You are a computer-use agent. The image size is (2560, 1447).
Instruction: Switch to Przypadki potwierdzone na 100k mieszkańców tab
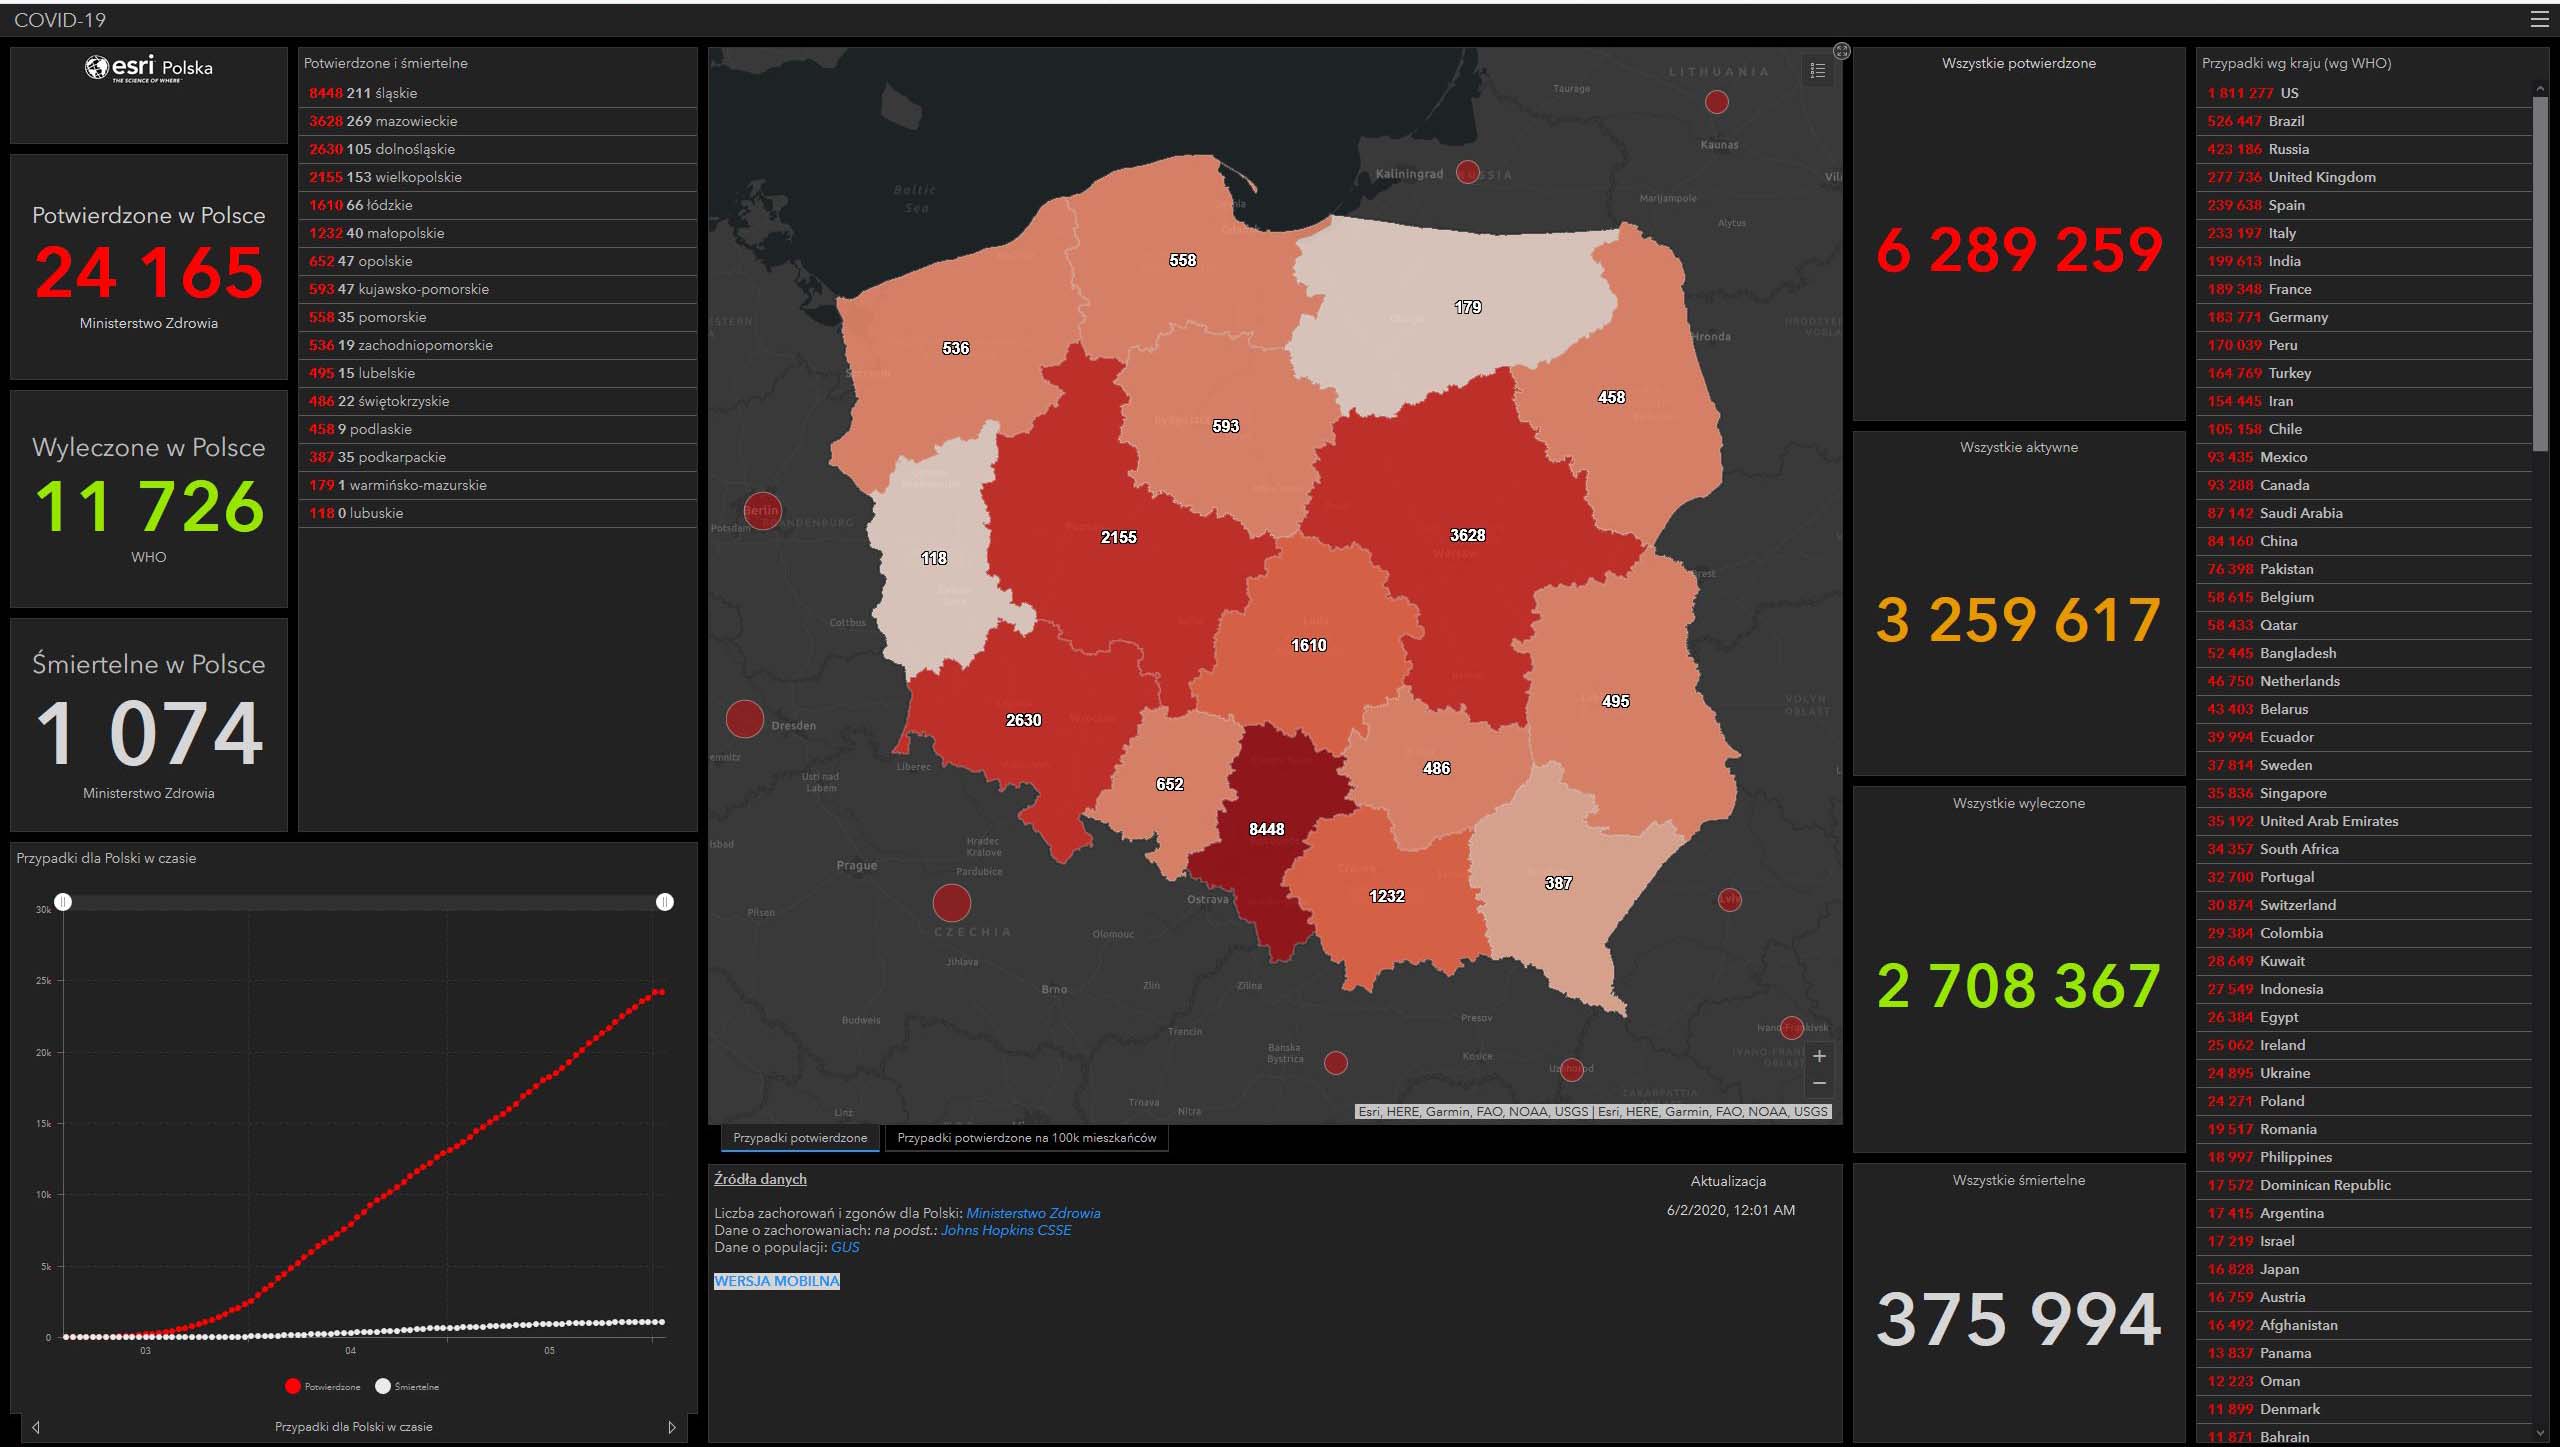[x=1026, y=1138]
